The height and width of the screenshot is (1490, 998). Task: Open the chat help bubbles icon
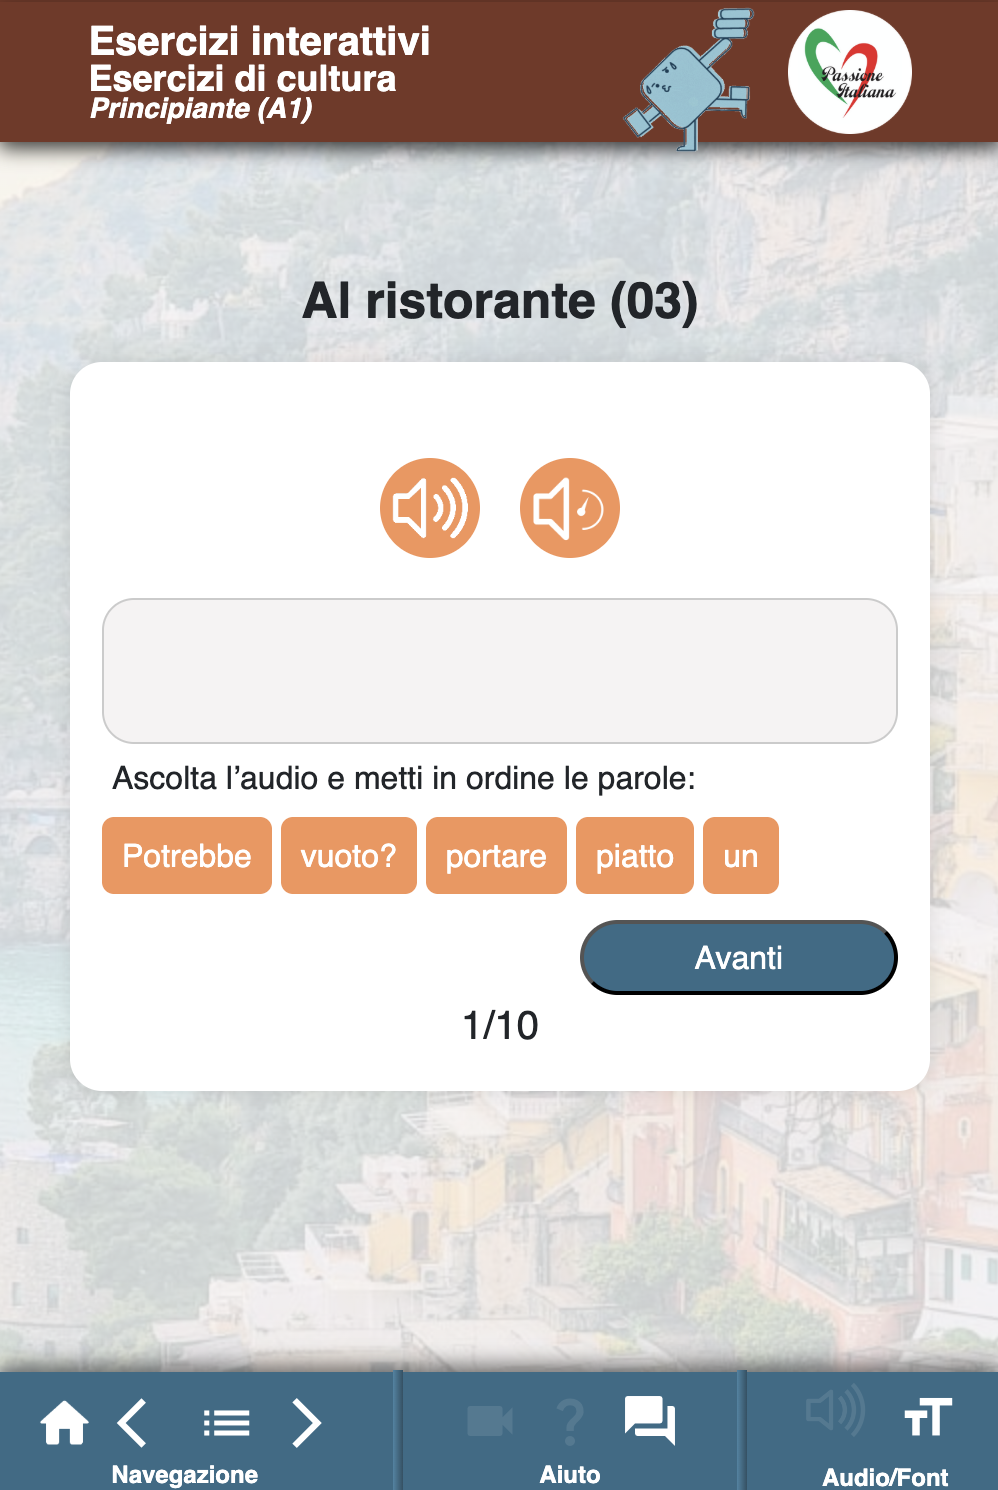tap(650, 1420)
